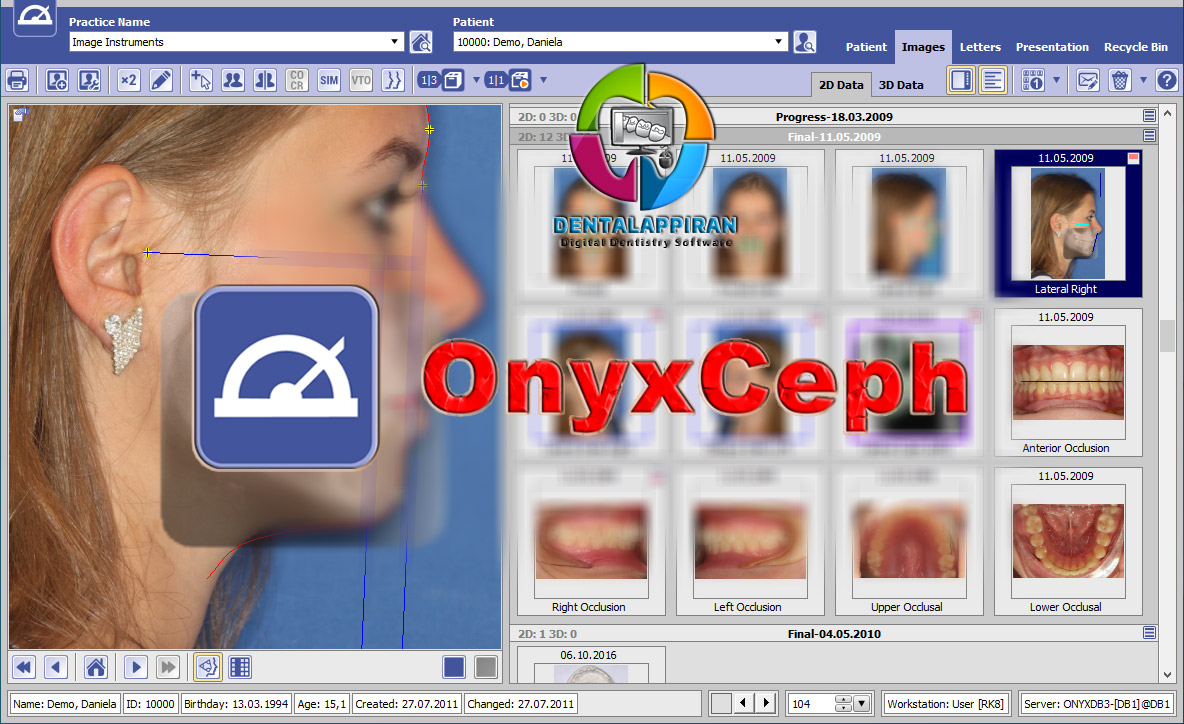The width and height of the screenshot is (1184, 724).
Task: Go to previous image with left arrow
Action: [x=56, y=667]
